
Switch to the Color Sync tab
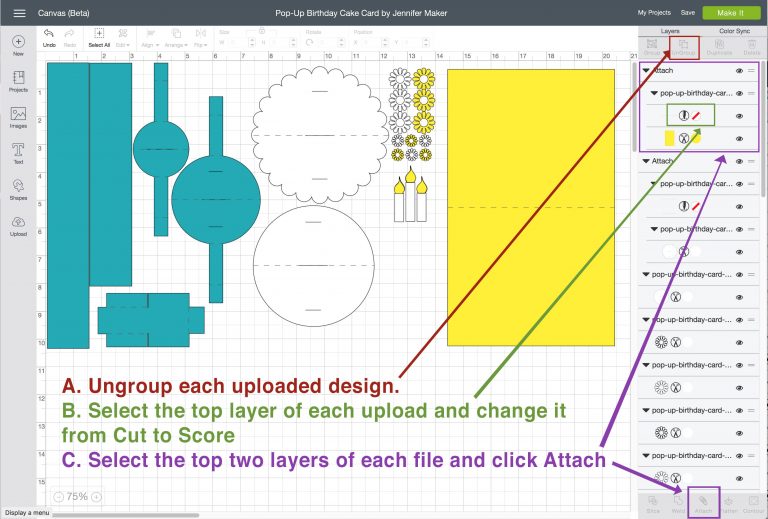[x=734, y=31]
